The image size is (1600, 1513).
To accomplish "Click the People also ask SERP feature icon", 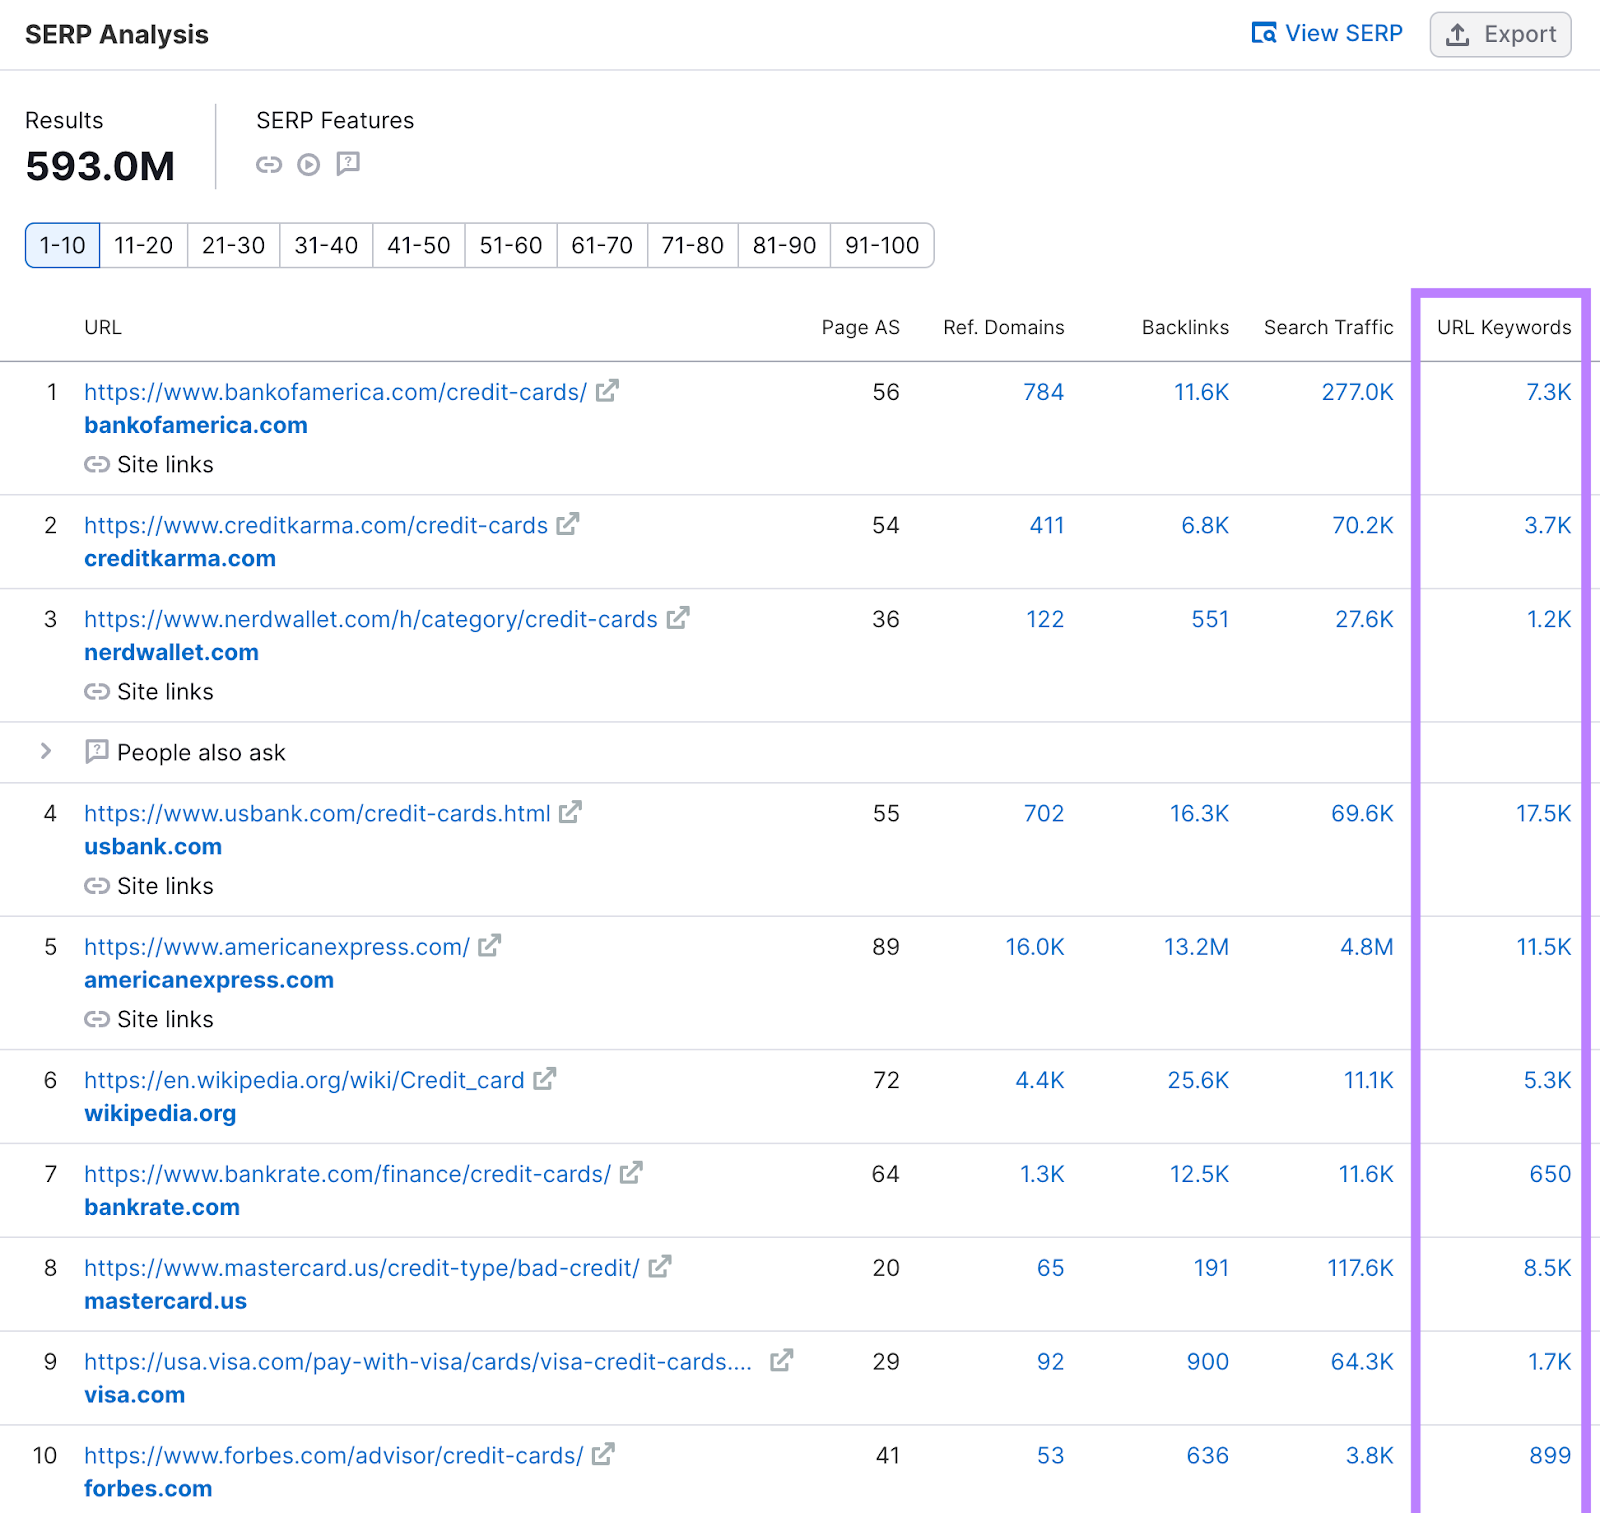I will (348, 163).
